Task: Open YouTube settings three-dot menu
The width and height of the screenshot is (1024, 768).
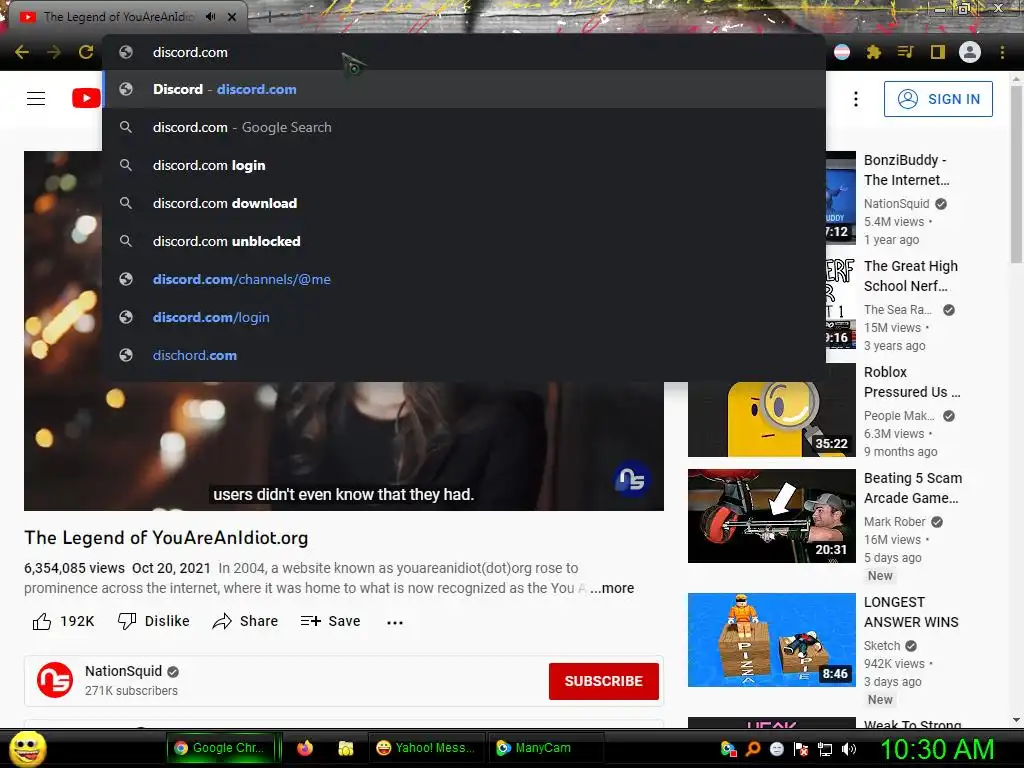Action: (856, 99)
